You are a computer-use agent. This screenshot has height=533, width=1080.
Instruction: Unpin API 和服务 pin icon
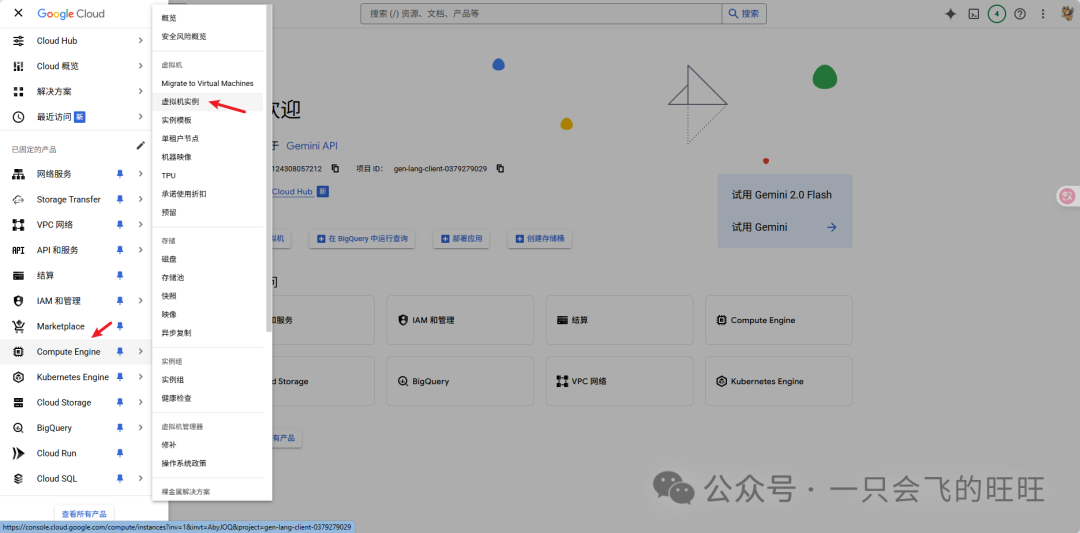click(x=120, y=250)
